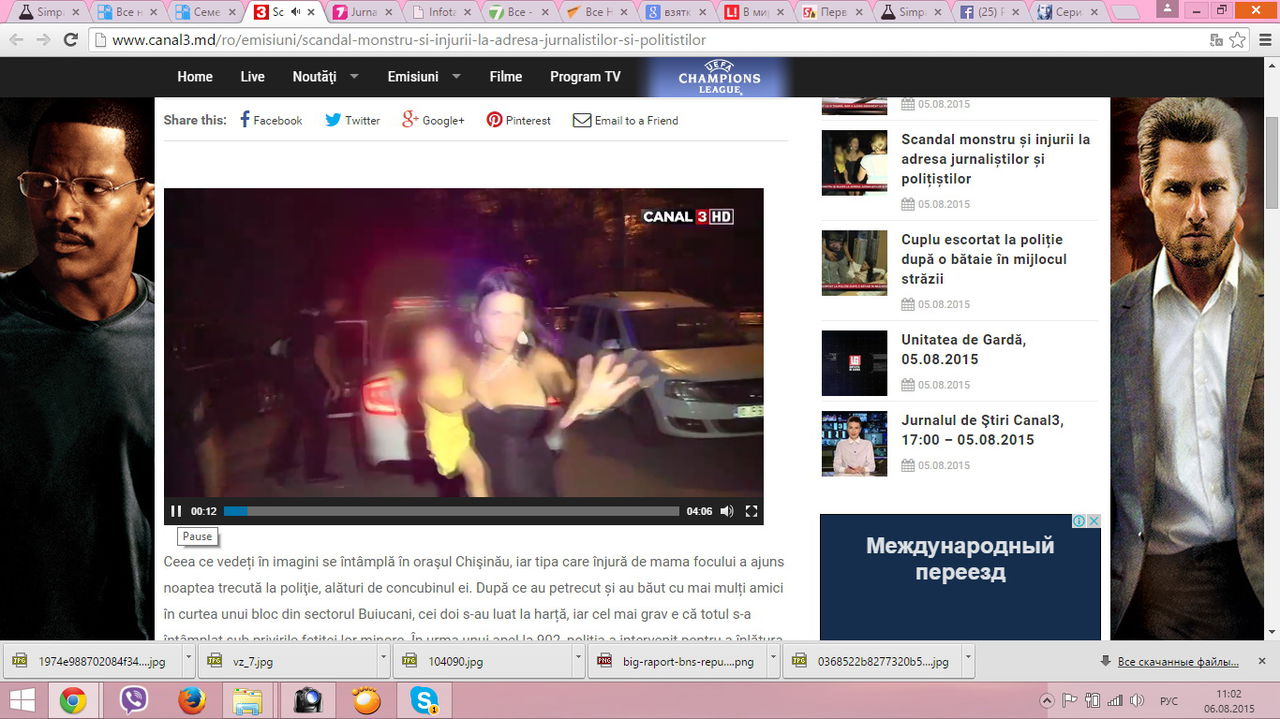Close the downloads bar
This screenshot has height=719, width=1280.
click(1262, 661)
